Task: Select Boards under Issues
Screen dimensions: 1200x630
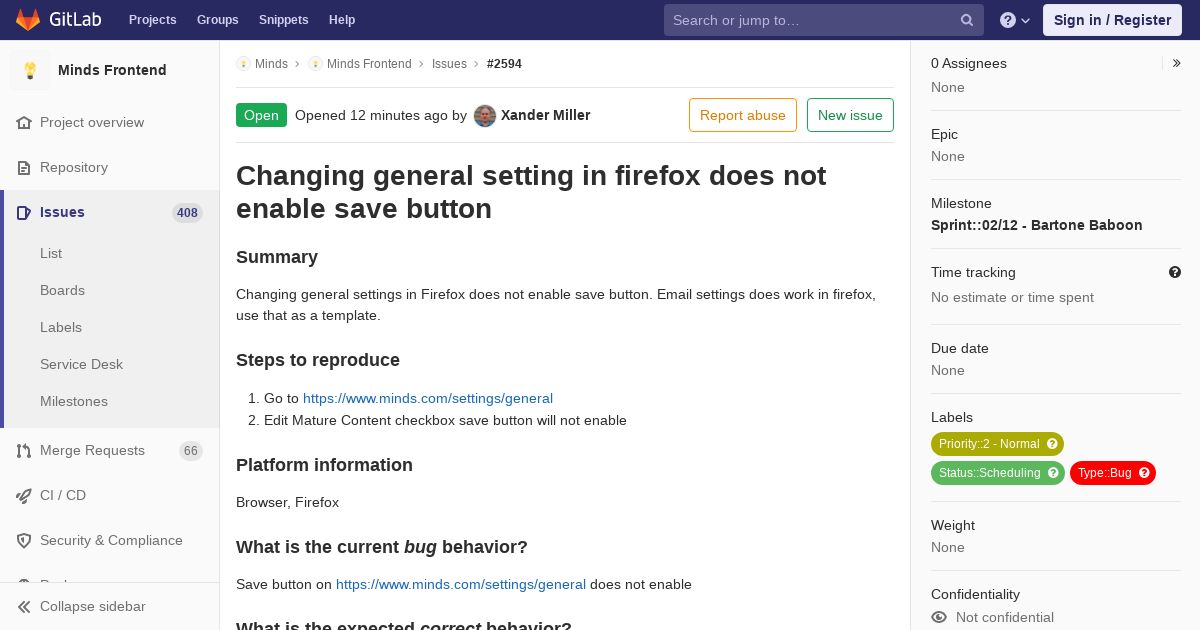Action: click(x=62, y=290)
